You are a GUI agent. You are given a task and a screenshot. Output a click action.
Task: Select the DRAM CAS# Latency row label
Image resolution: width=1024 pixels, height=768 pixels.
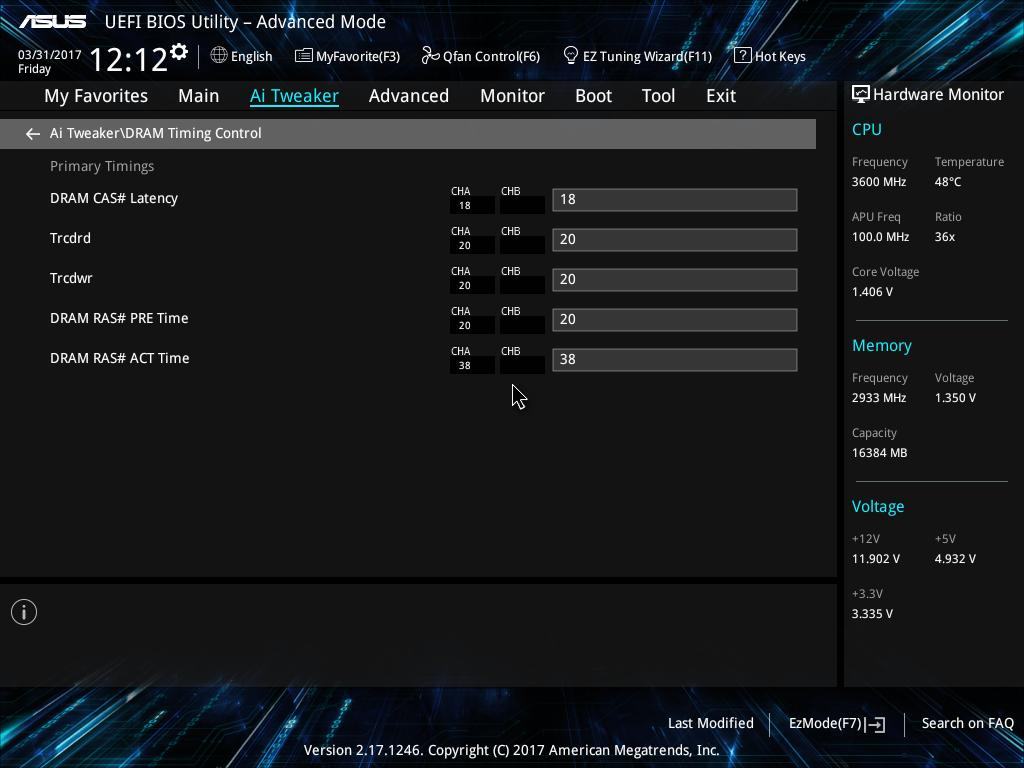coord(114,199)
